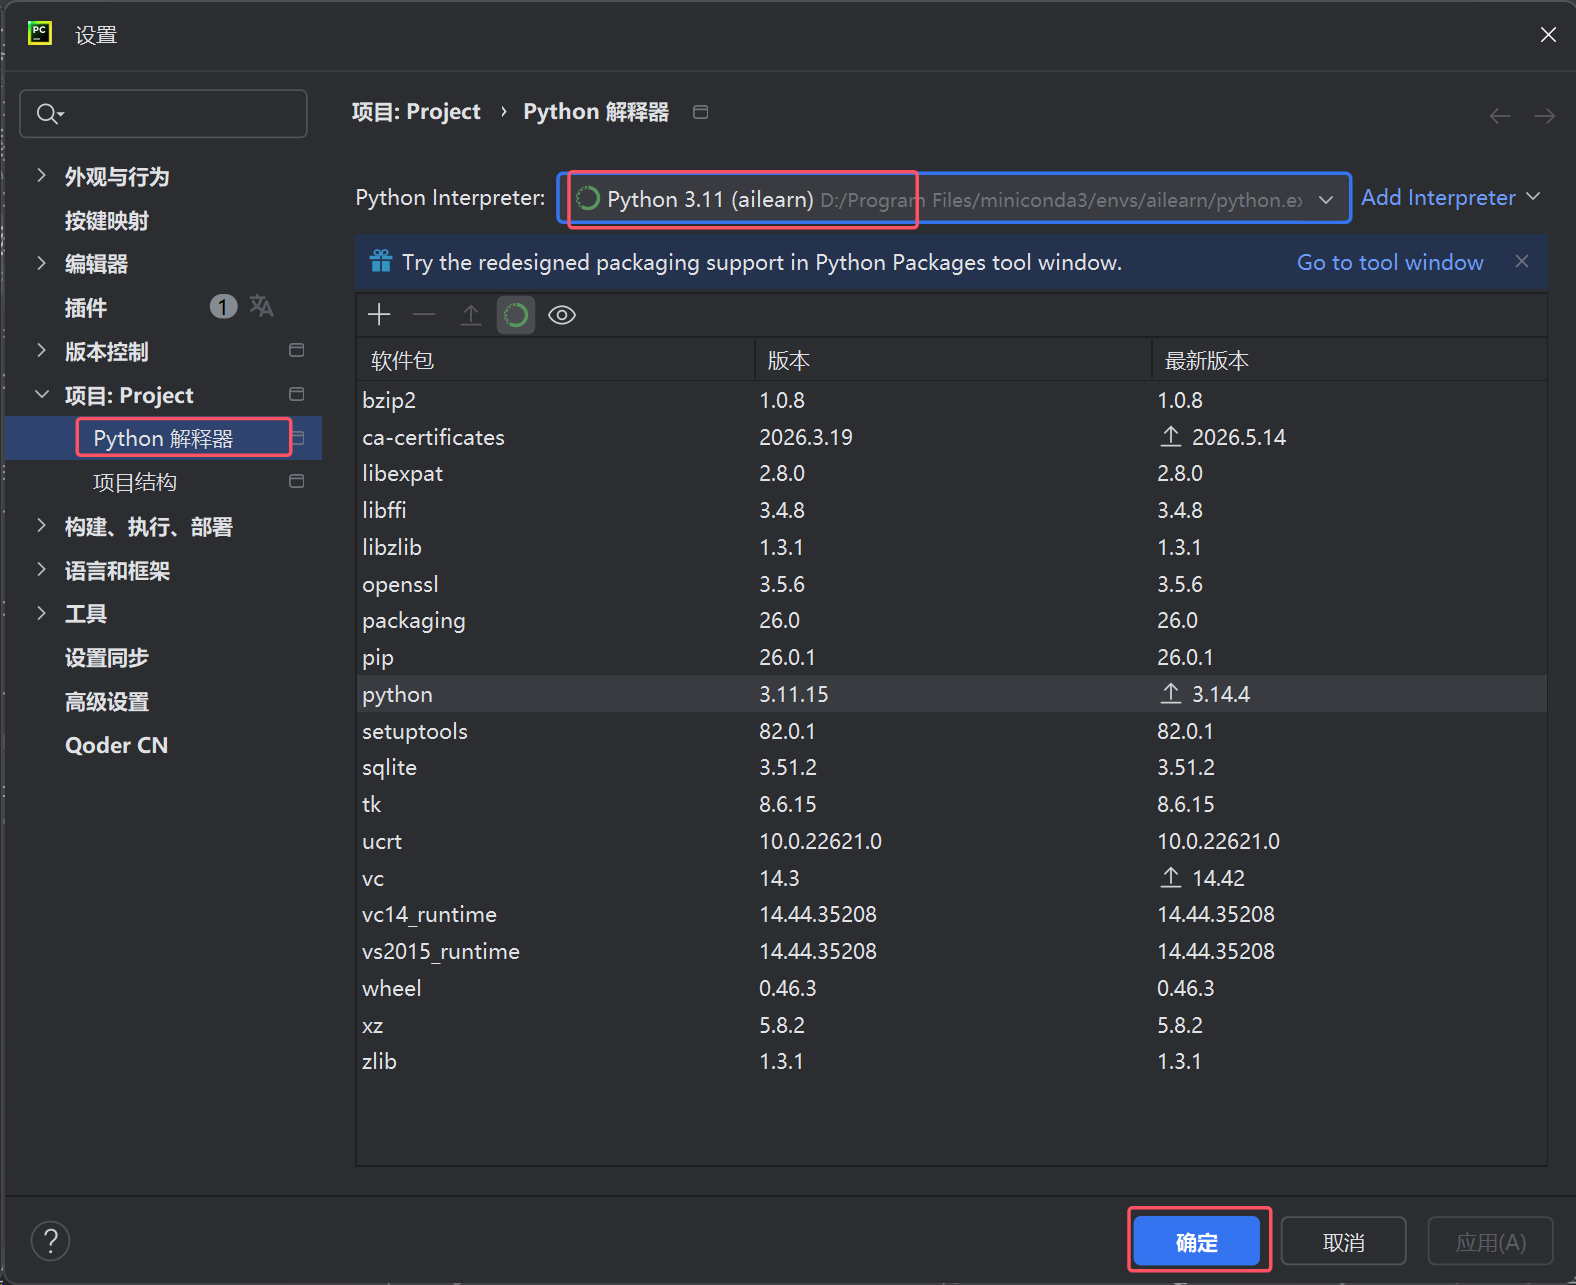The width and height of the screenshot is (1576, 1285).
Task: Open the 设置同步 settings page
Action: tap(107, 657)
